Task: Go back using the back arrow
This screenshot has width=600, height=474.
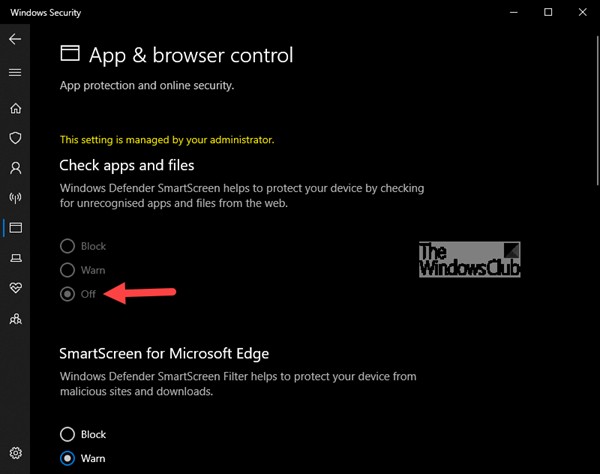Action: [15, 39]
